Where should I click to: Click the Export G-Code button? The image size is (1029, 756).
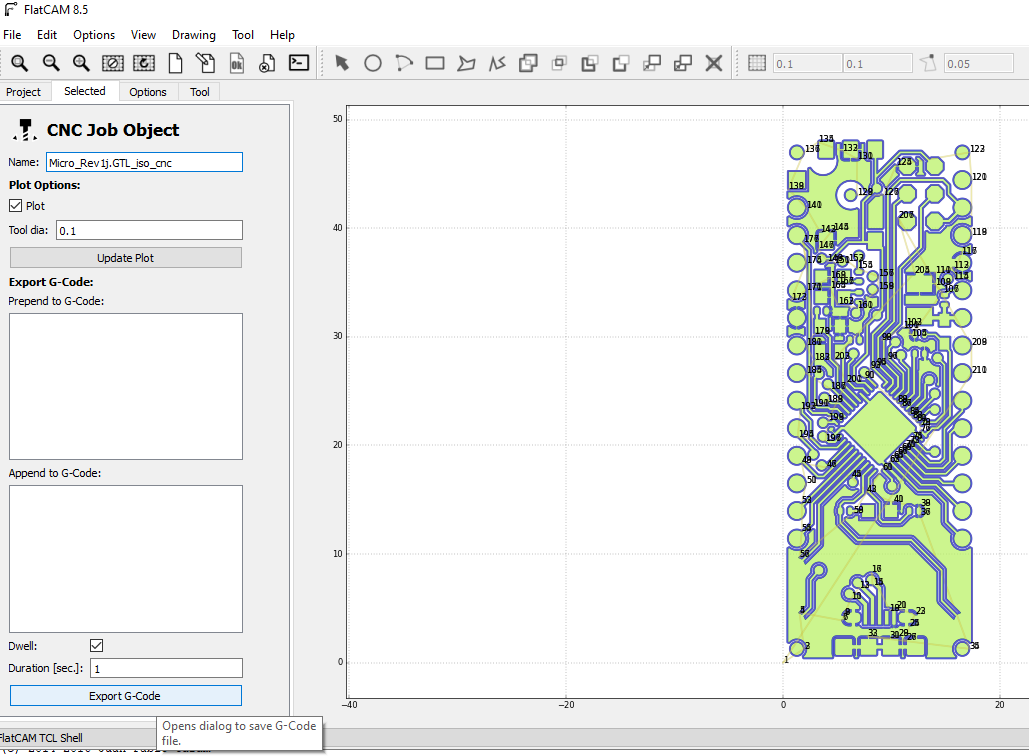(125, 696)
